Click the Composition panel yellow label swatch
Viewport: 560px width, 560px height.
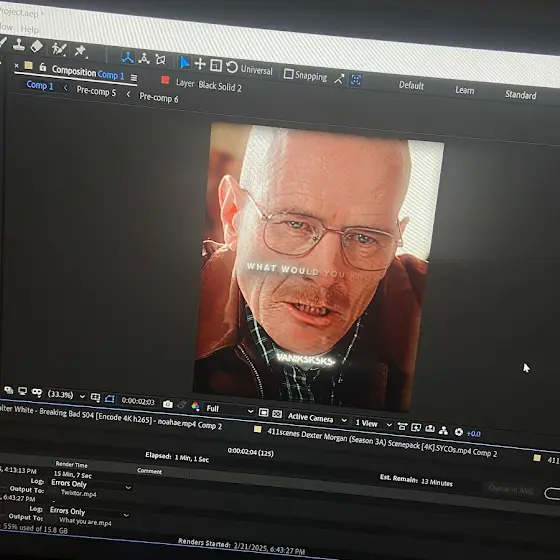(29, 65)
